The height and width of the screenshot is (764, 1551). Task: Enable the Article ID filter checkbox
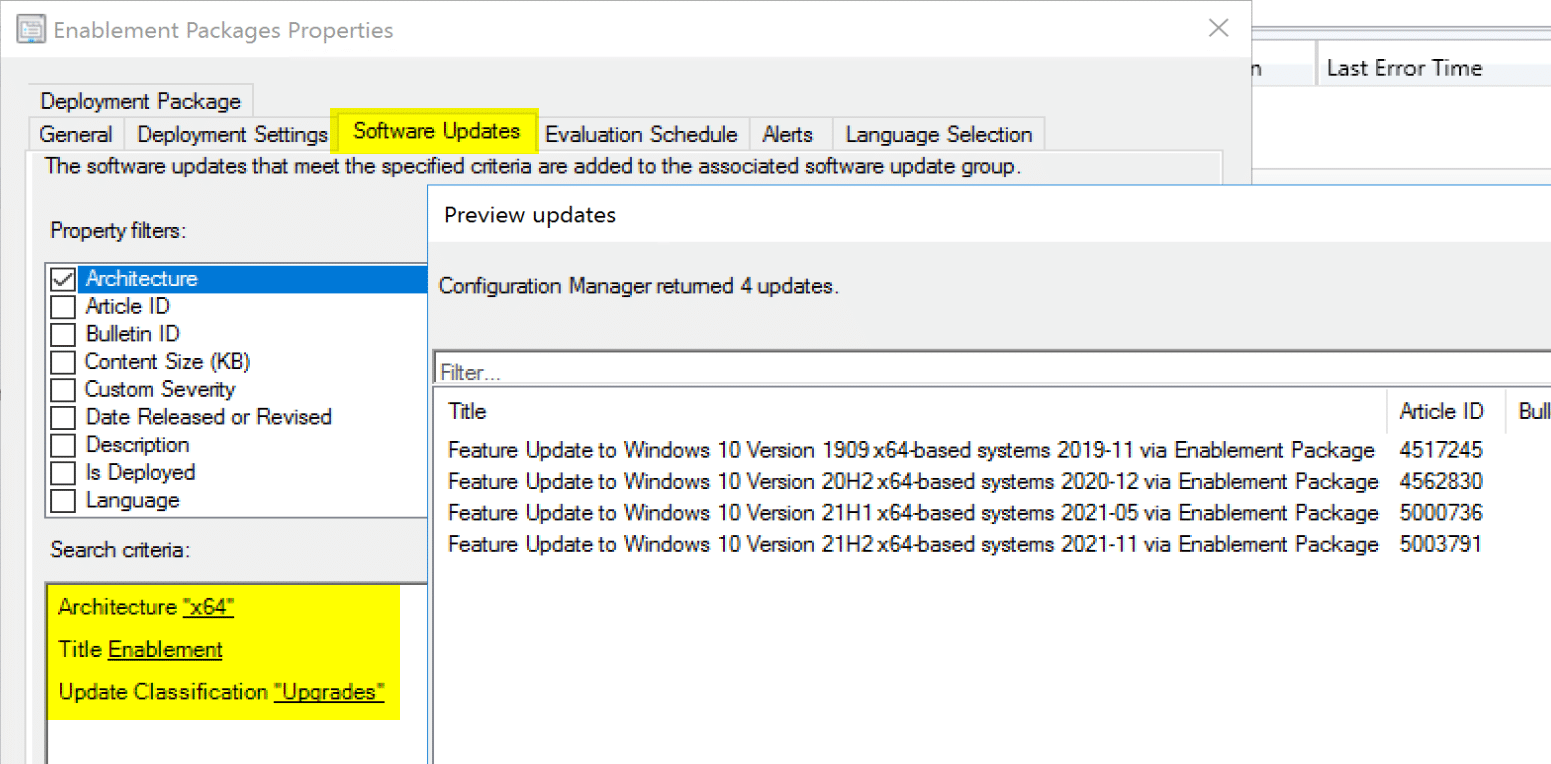(63, 307)
